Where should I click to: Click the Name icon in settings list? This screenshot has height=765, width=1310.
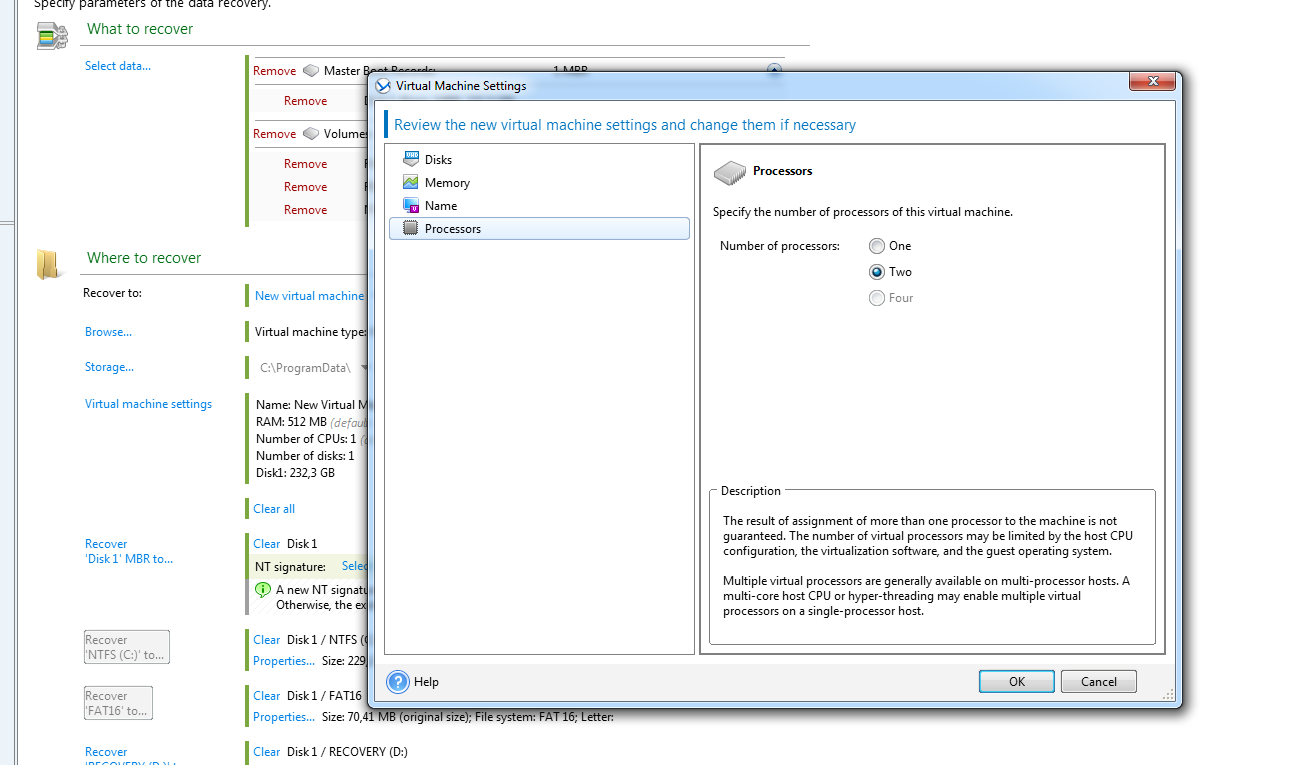[x=410, y=205]
